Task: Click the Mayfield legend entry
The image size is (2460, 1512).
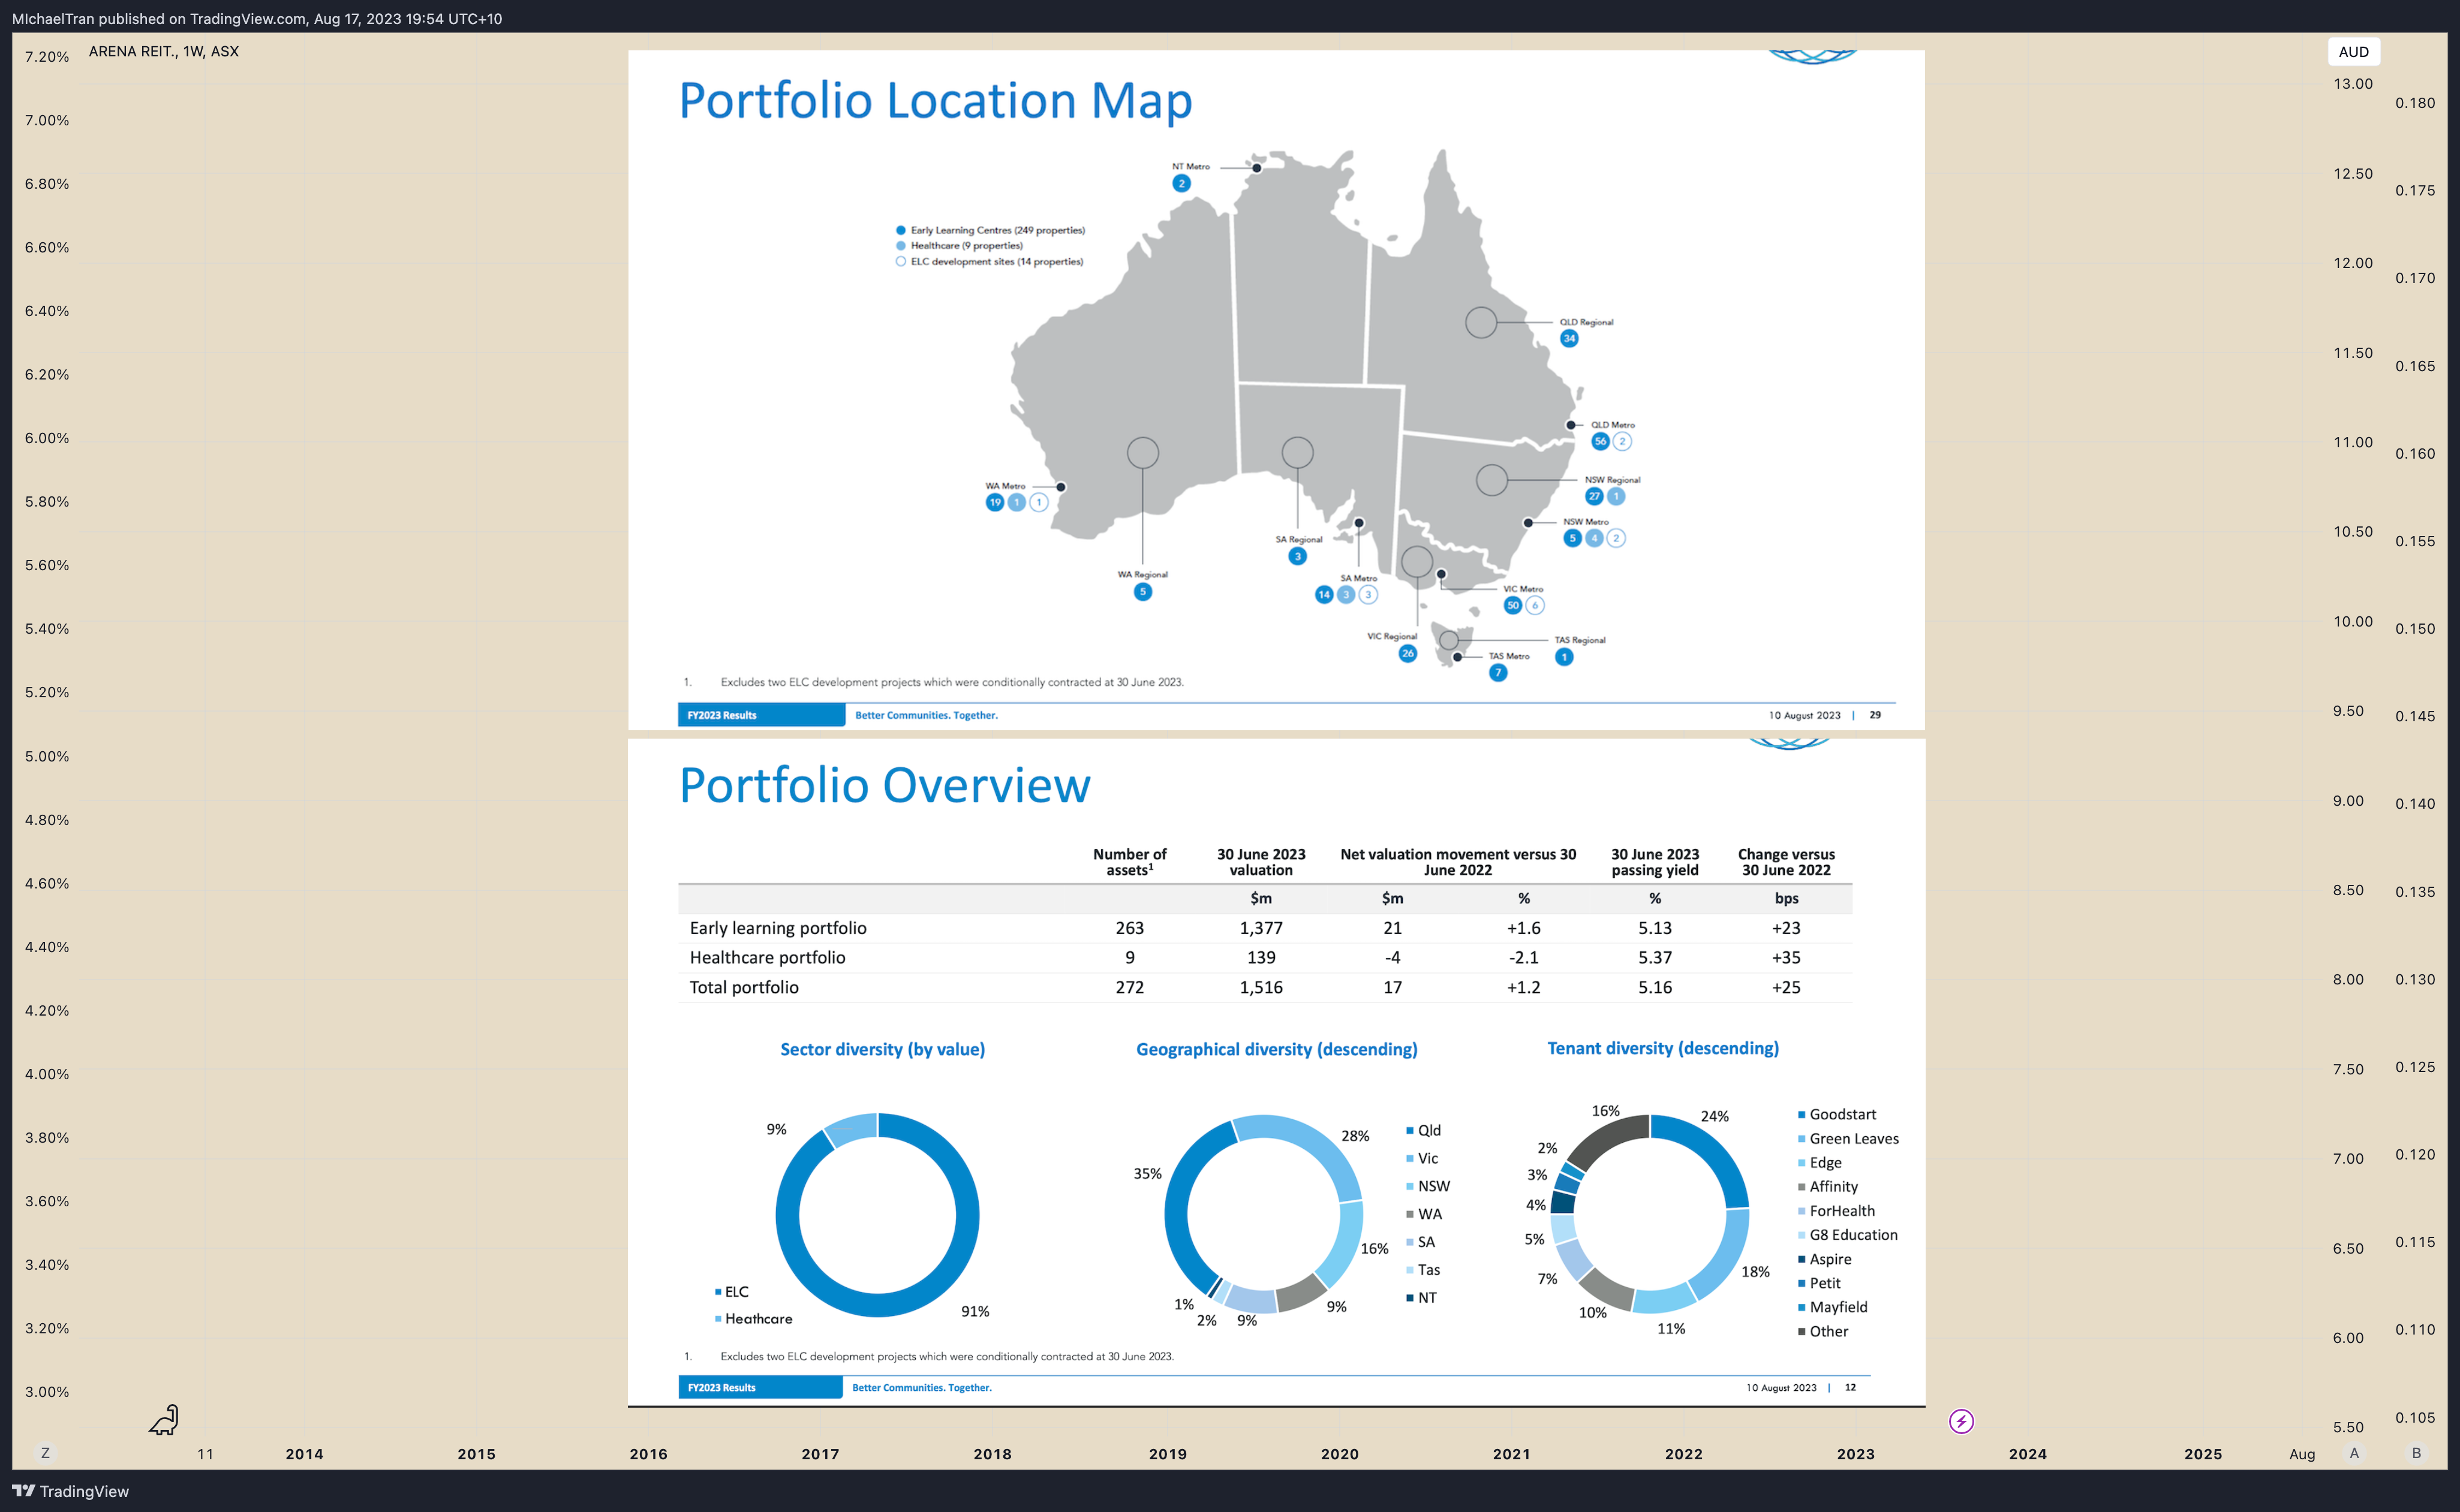Action: tap(1832, 1307)
